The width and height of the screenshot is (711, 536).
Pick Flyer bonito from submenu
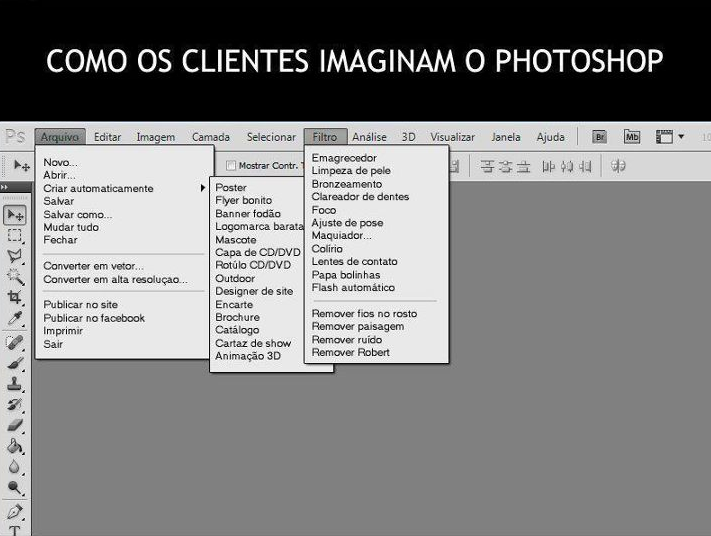[243, 200]
